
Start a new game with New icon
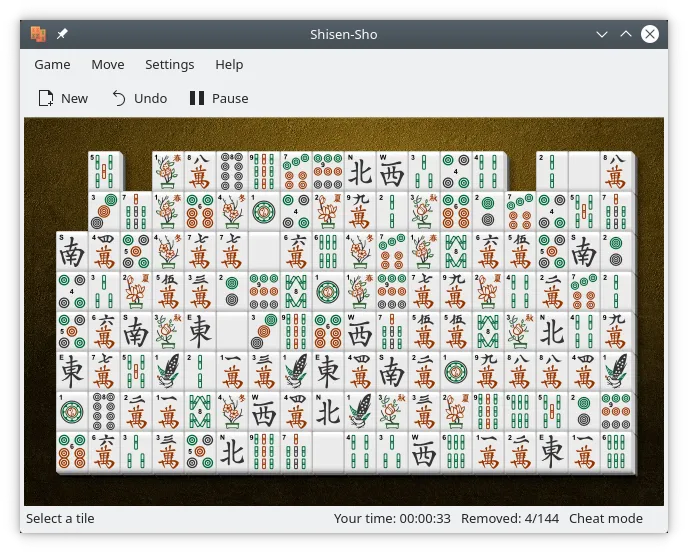(x=62, y=98)
